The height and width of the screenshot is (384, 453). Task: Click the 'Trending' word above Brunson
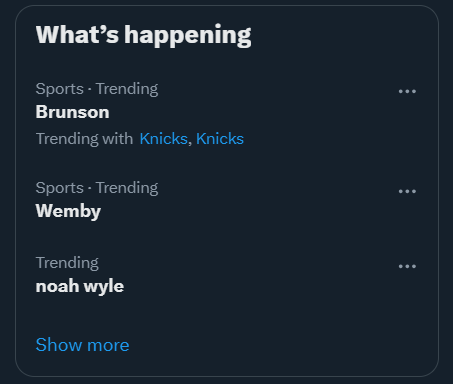coord(127,89)
